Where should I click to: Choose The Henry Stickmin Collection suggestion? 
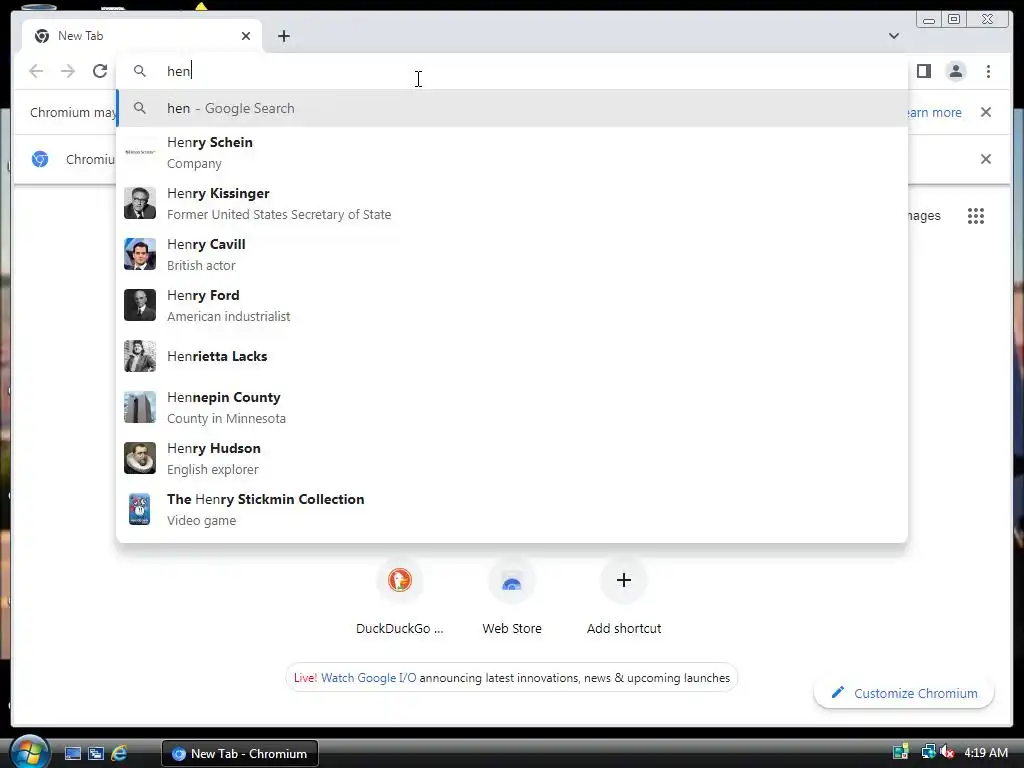(x=512, y=509)
